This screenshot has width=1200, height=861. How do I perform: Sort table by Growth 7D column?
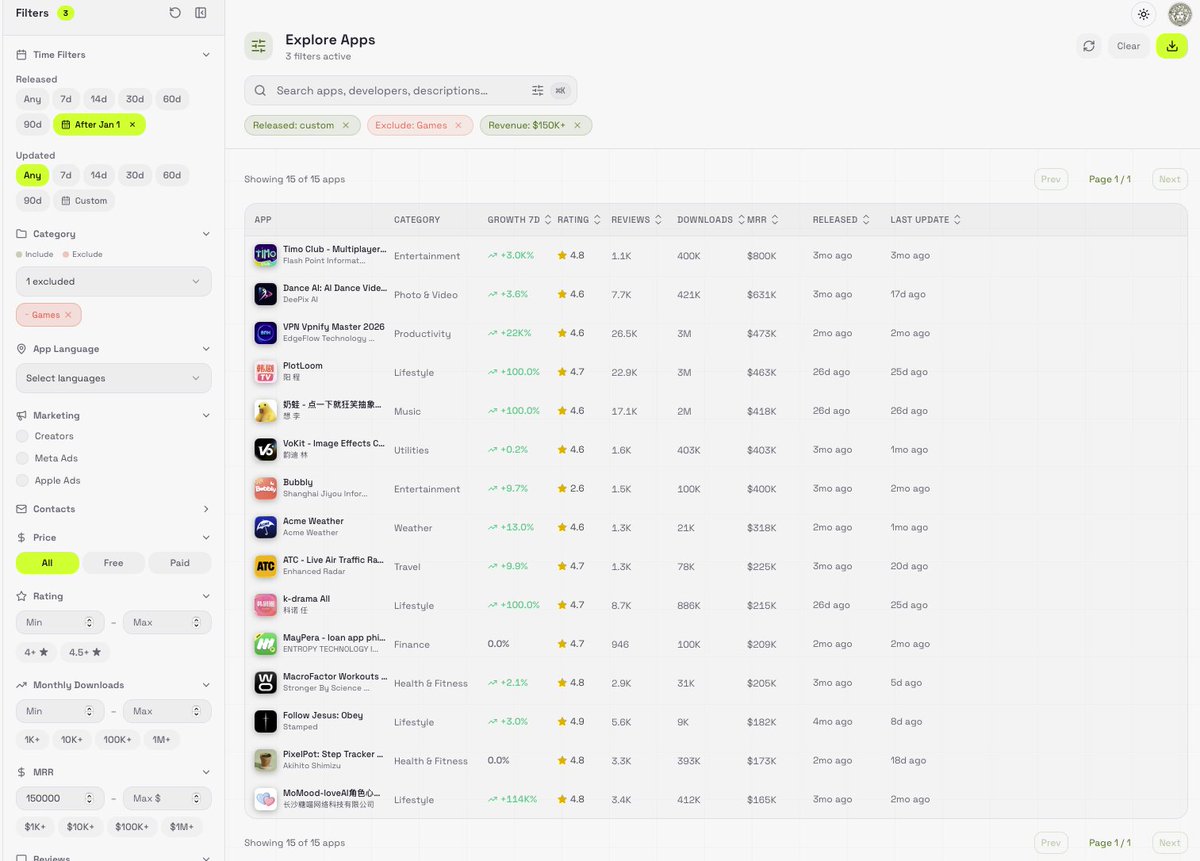(519, 220)
